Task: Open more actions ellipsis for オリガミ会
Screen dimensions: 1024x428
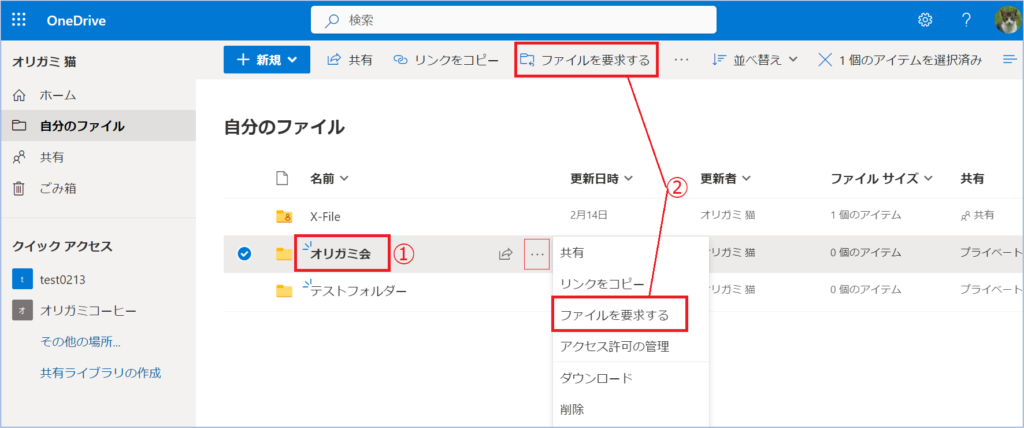Action: 538,254
